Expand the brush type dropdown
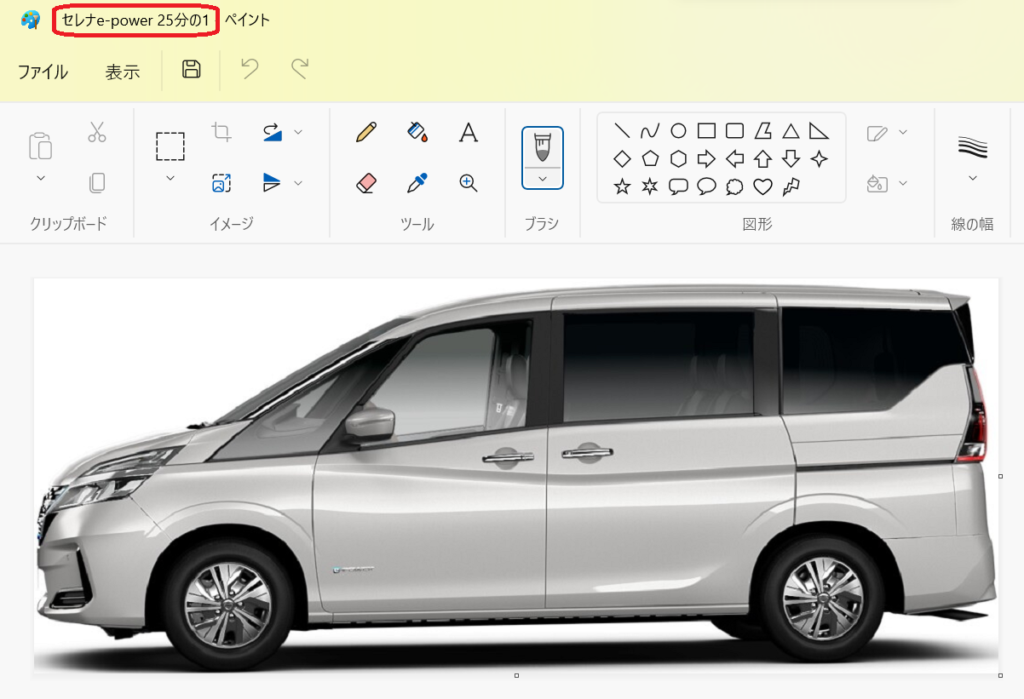Viewport: 1024px width, 699px height. click(x=542, y=178)
